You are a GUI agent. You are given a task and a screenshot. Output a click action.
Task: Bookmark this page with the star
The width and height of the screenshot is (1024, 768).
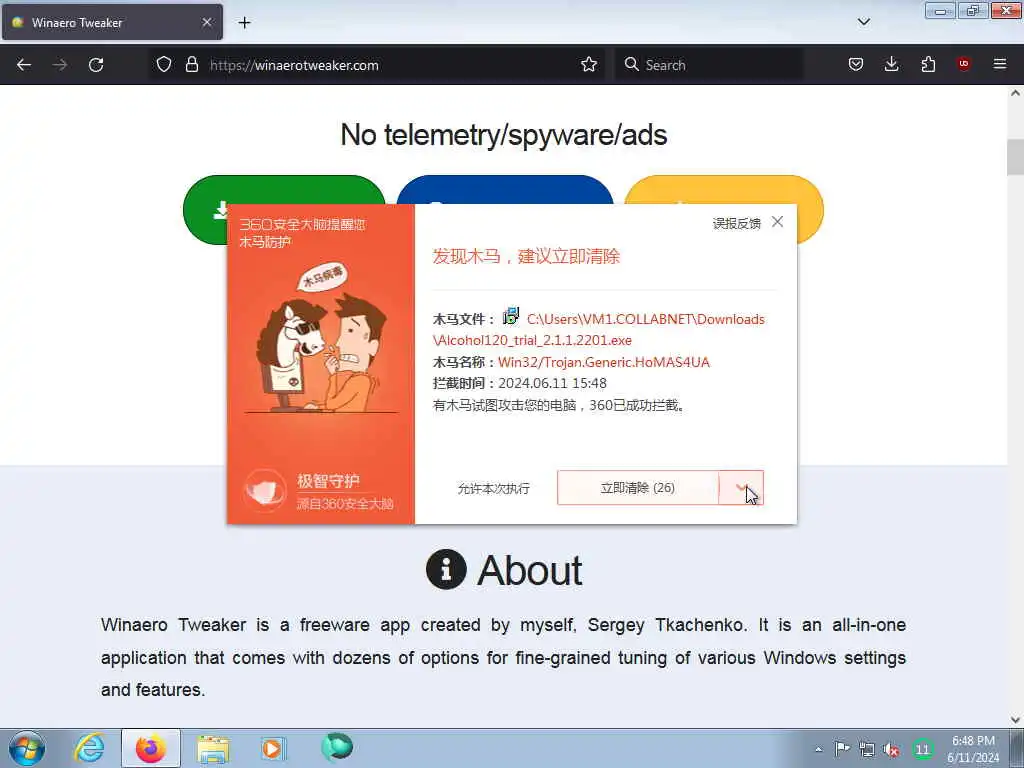click(589, 65)
